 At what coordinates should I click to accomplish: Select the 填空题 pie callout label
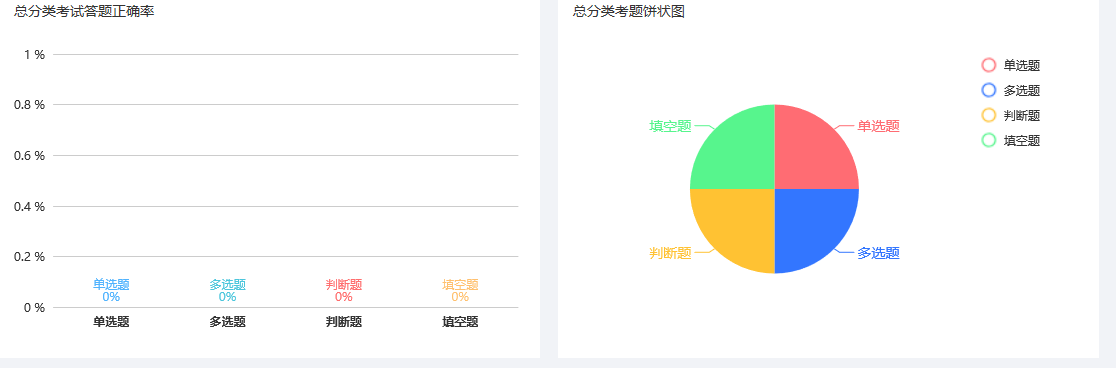click(670, 126)
